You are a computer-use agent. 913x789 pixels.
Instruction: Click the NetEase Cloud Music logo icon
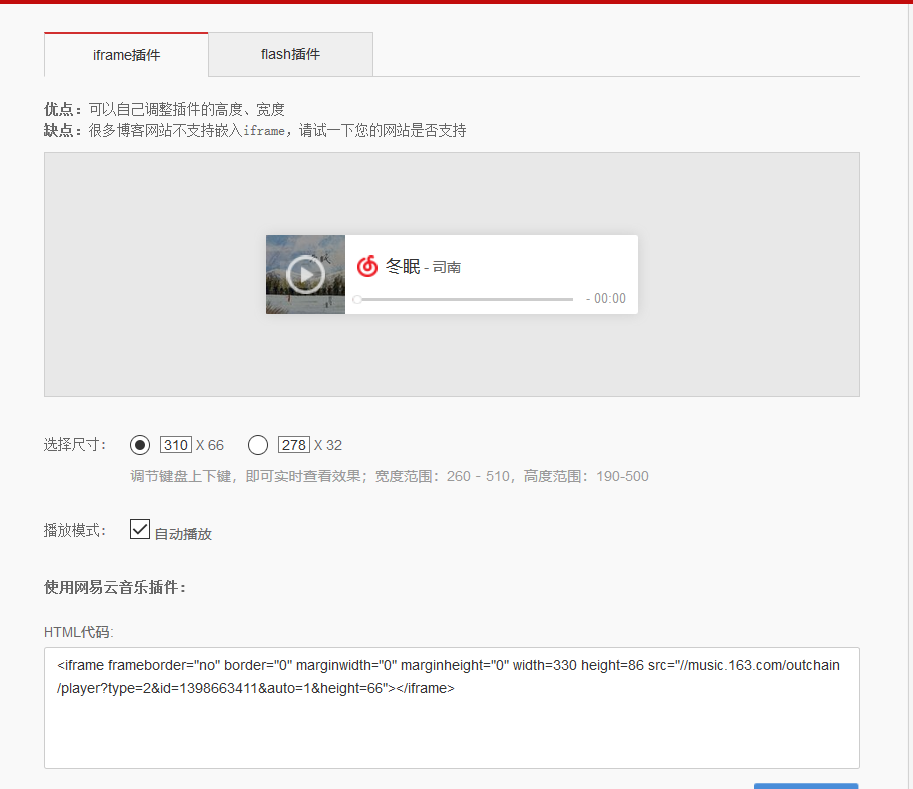pyautogui.click(x=367, y=266)
